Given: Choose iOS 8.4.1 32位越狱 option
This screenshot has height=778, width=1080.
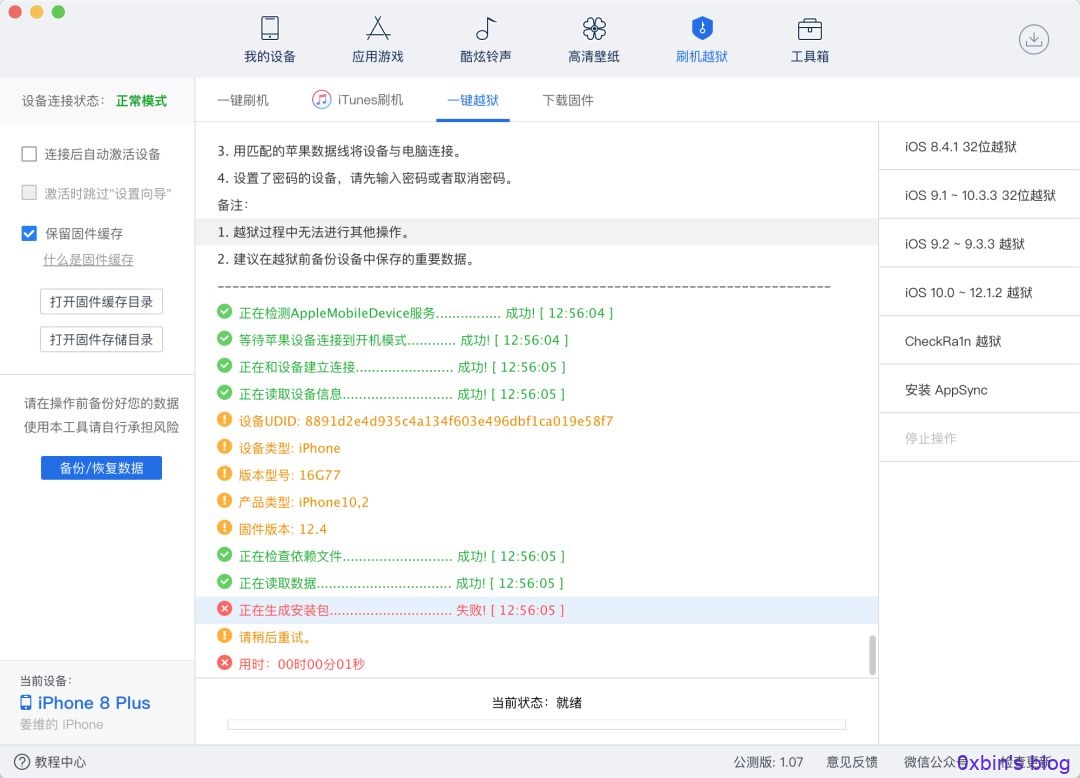Looking at the screenshot, I should click(979, 147).
